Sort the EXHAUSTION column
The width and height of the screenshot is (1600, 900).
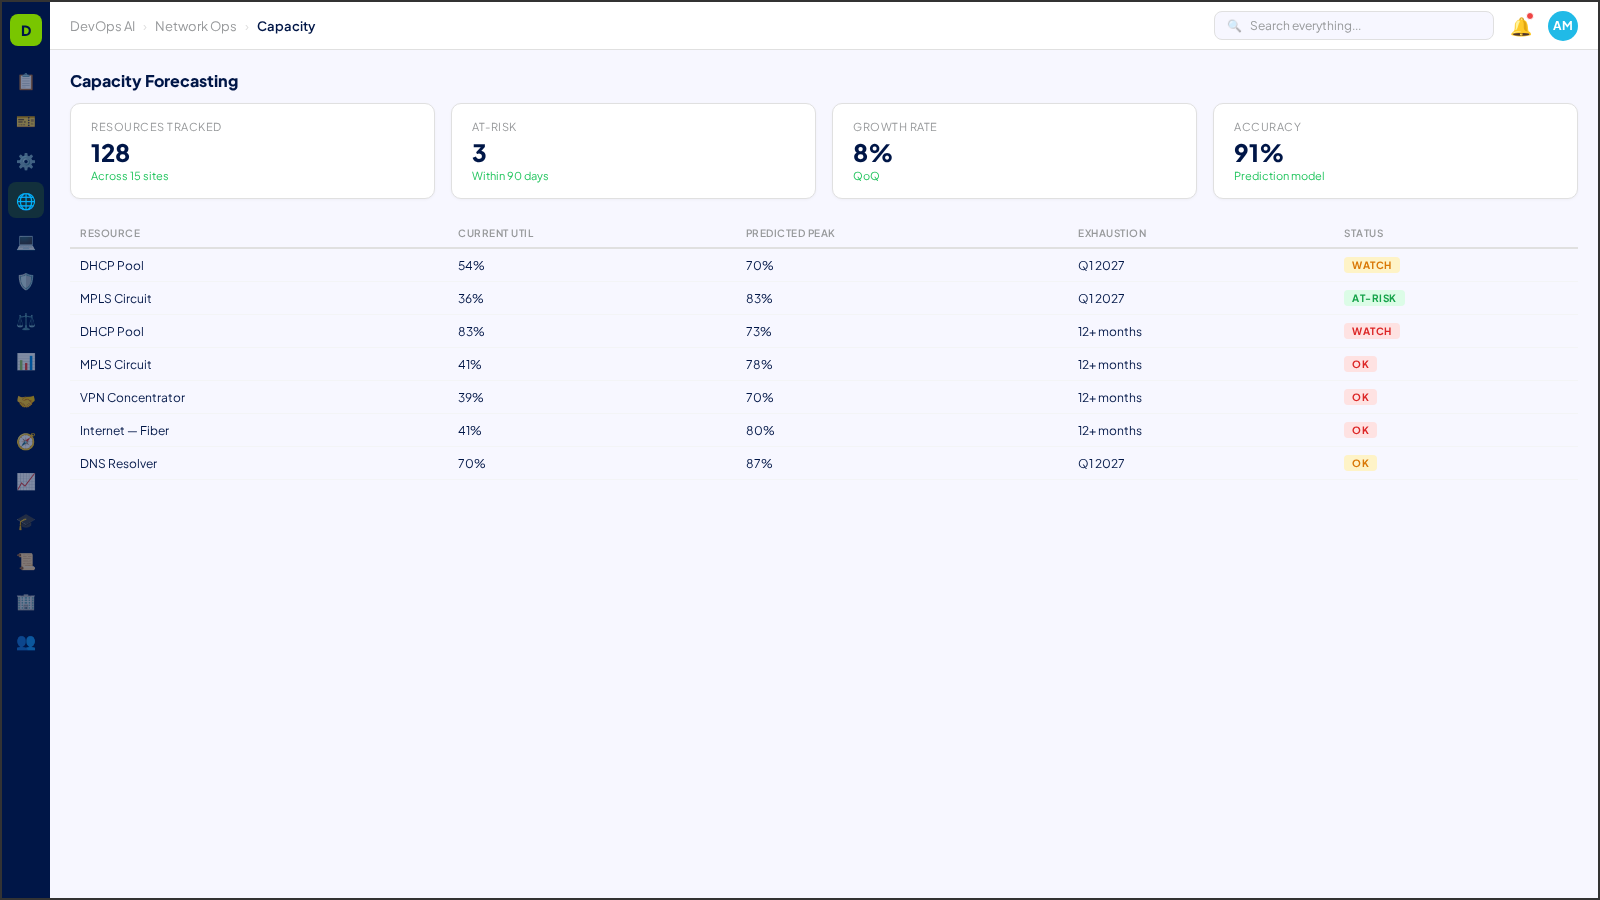point(1111,233)
